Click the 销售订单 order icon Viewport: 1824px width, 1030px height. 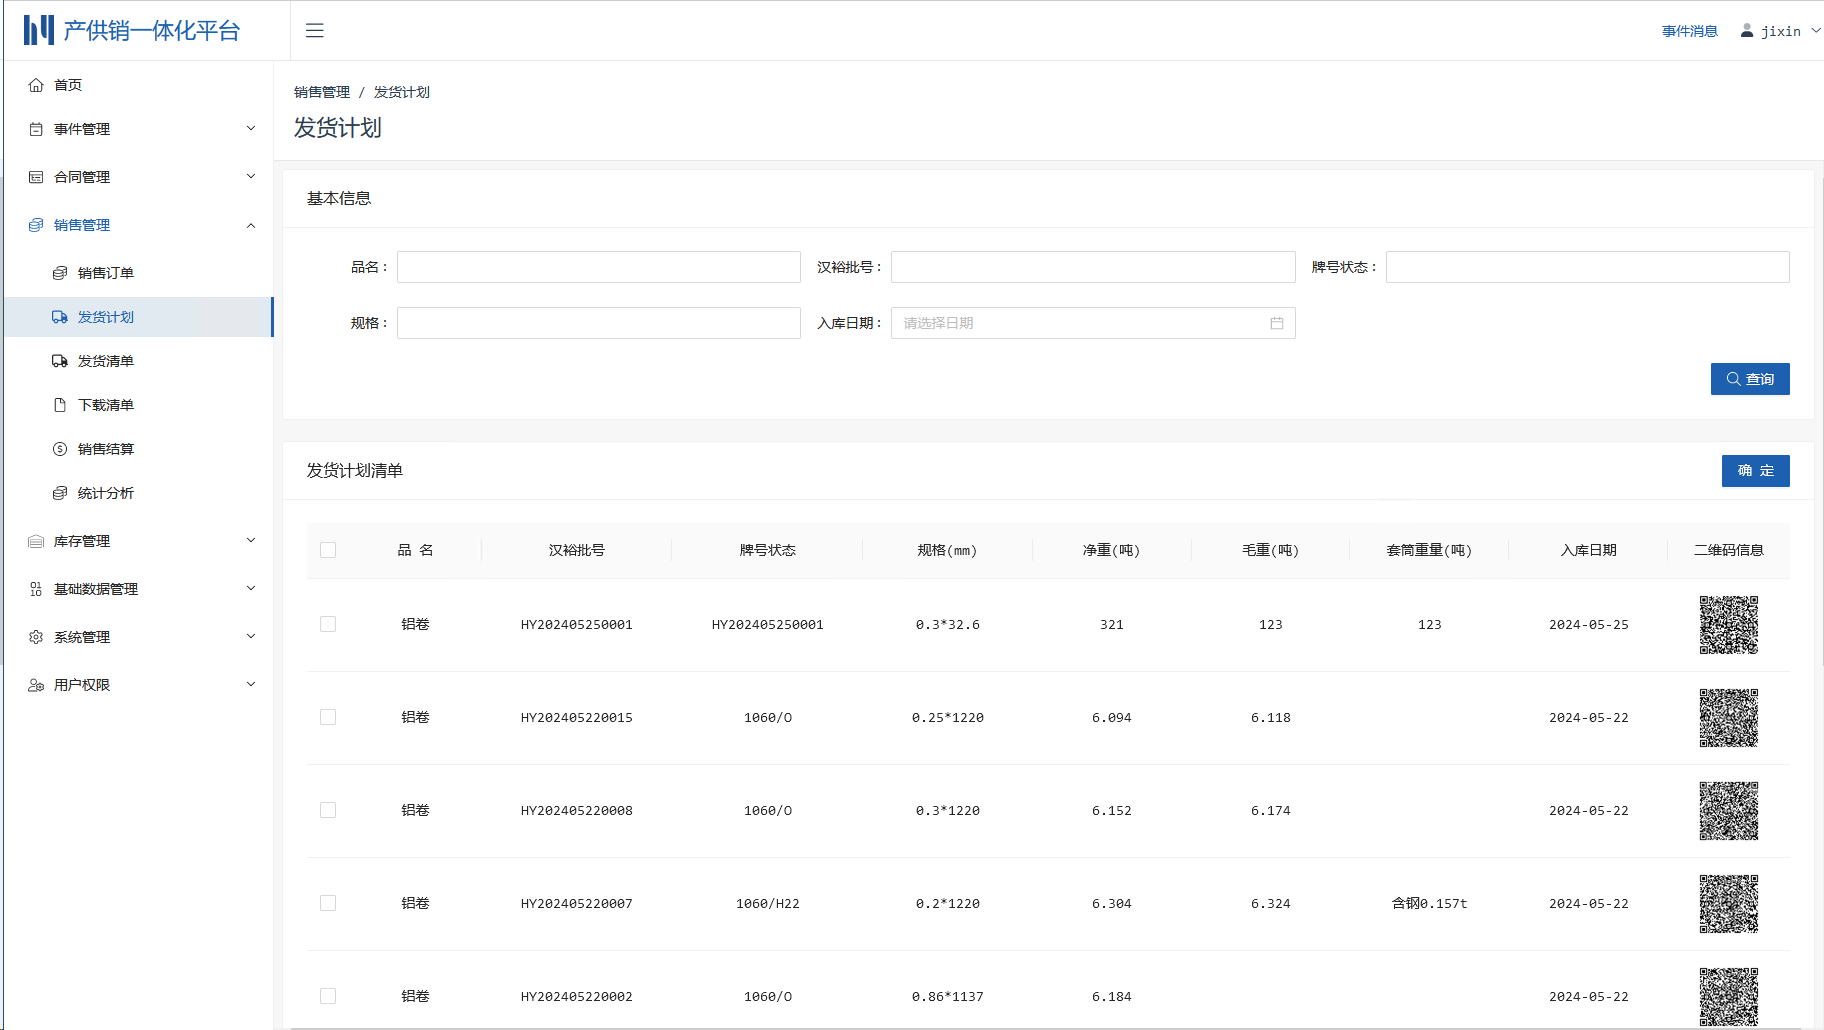[61, 272]
